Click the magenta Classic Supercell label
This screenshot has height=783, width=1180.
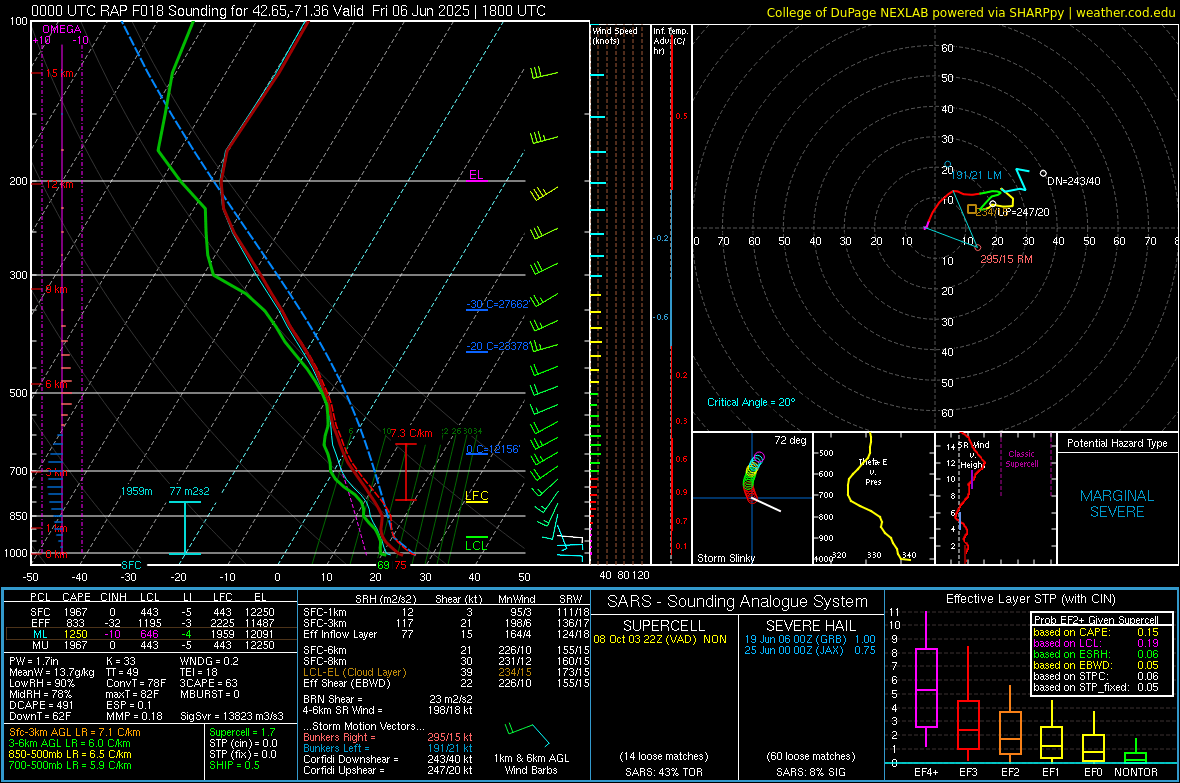(x=1021, y=459)
